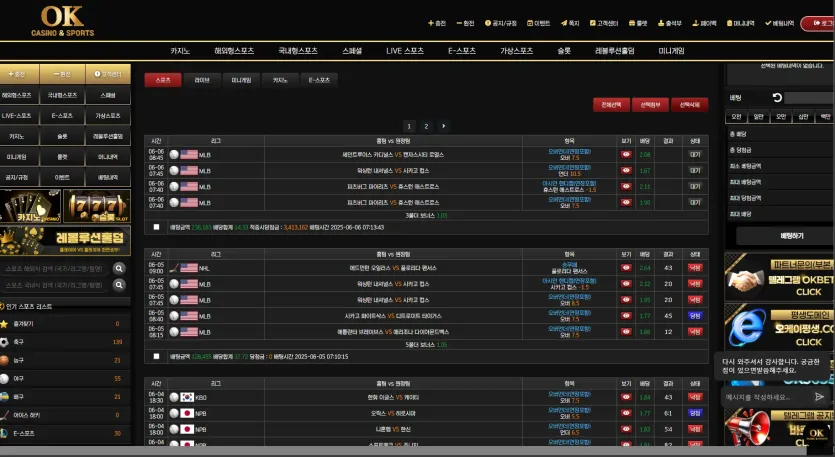This screenshot has width=835, height=457.
Task: Click the red logout button
Action: [x=819, y=23]
